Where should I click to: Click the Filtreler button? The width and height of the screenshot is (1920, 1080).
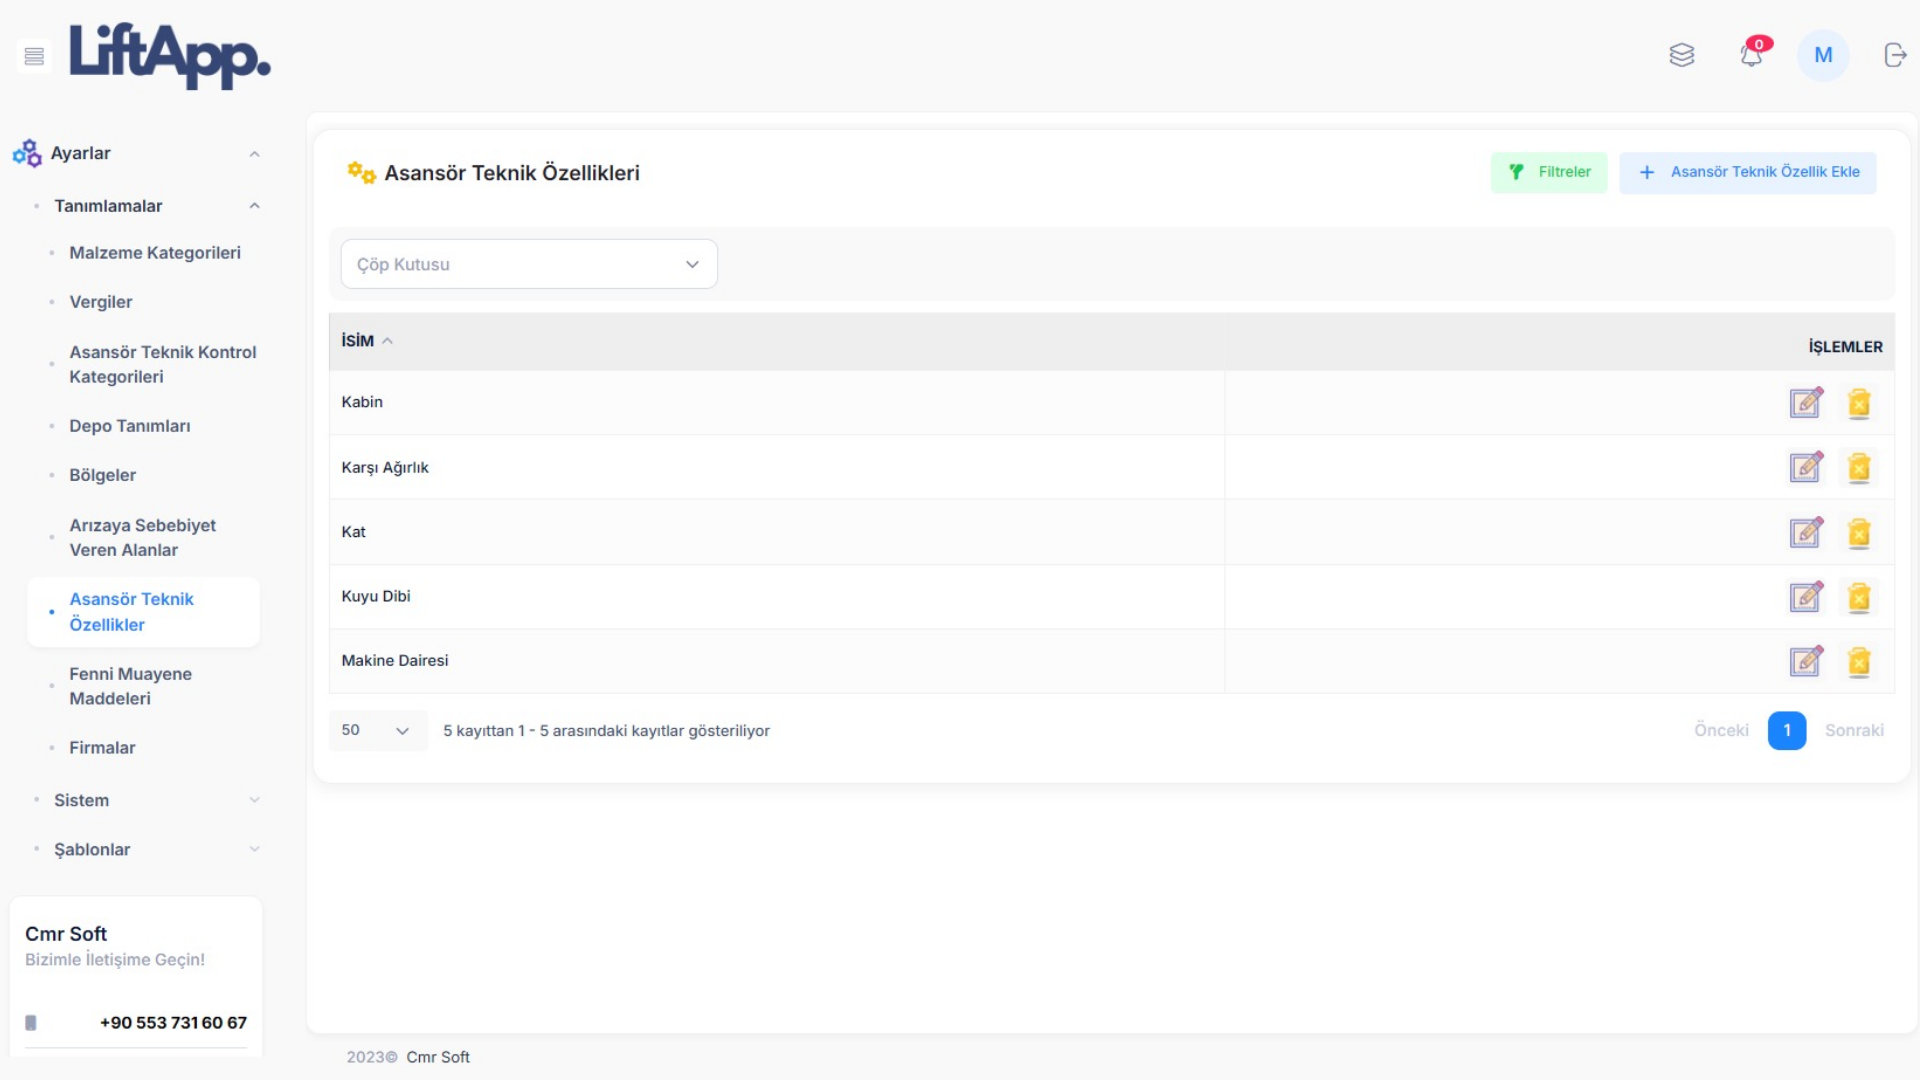tap(1549, 172)
